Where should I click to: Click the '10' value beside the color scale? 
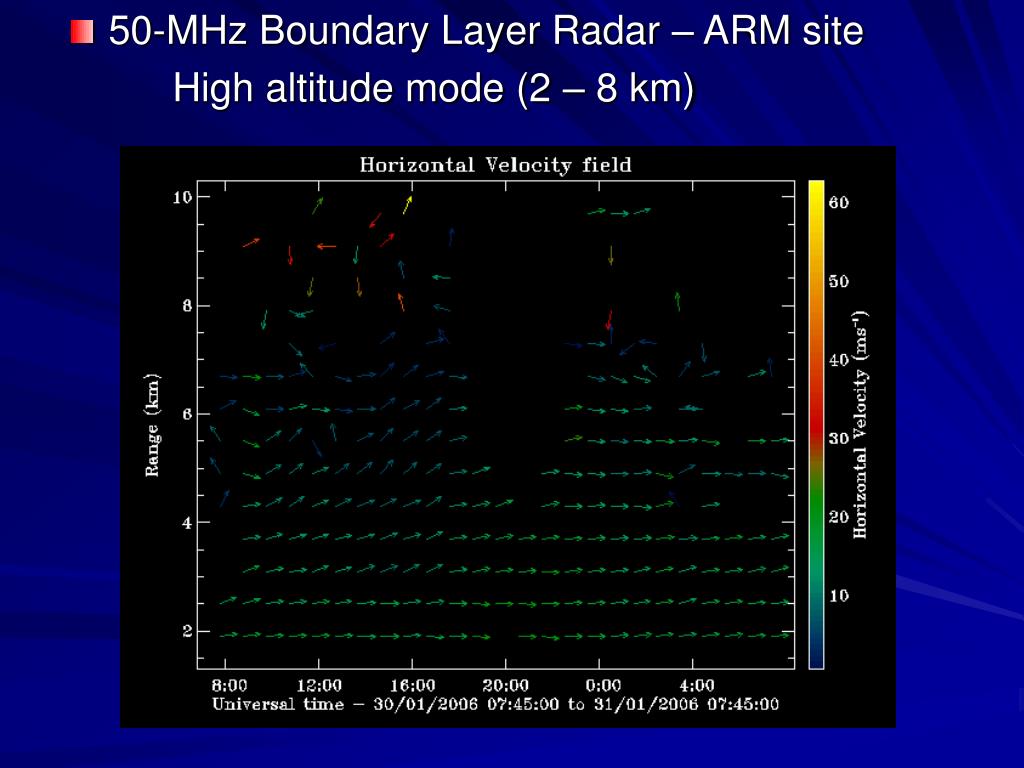(x=839, y=596)
